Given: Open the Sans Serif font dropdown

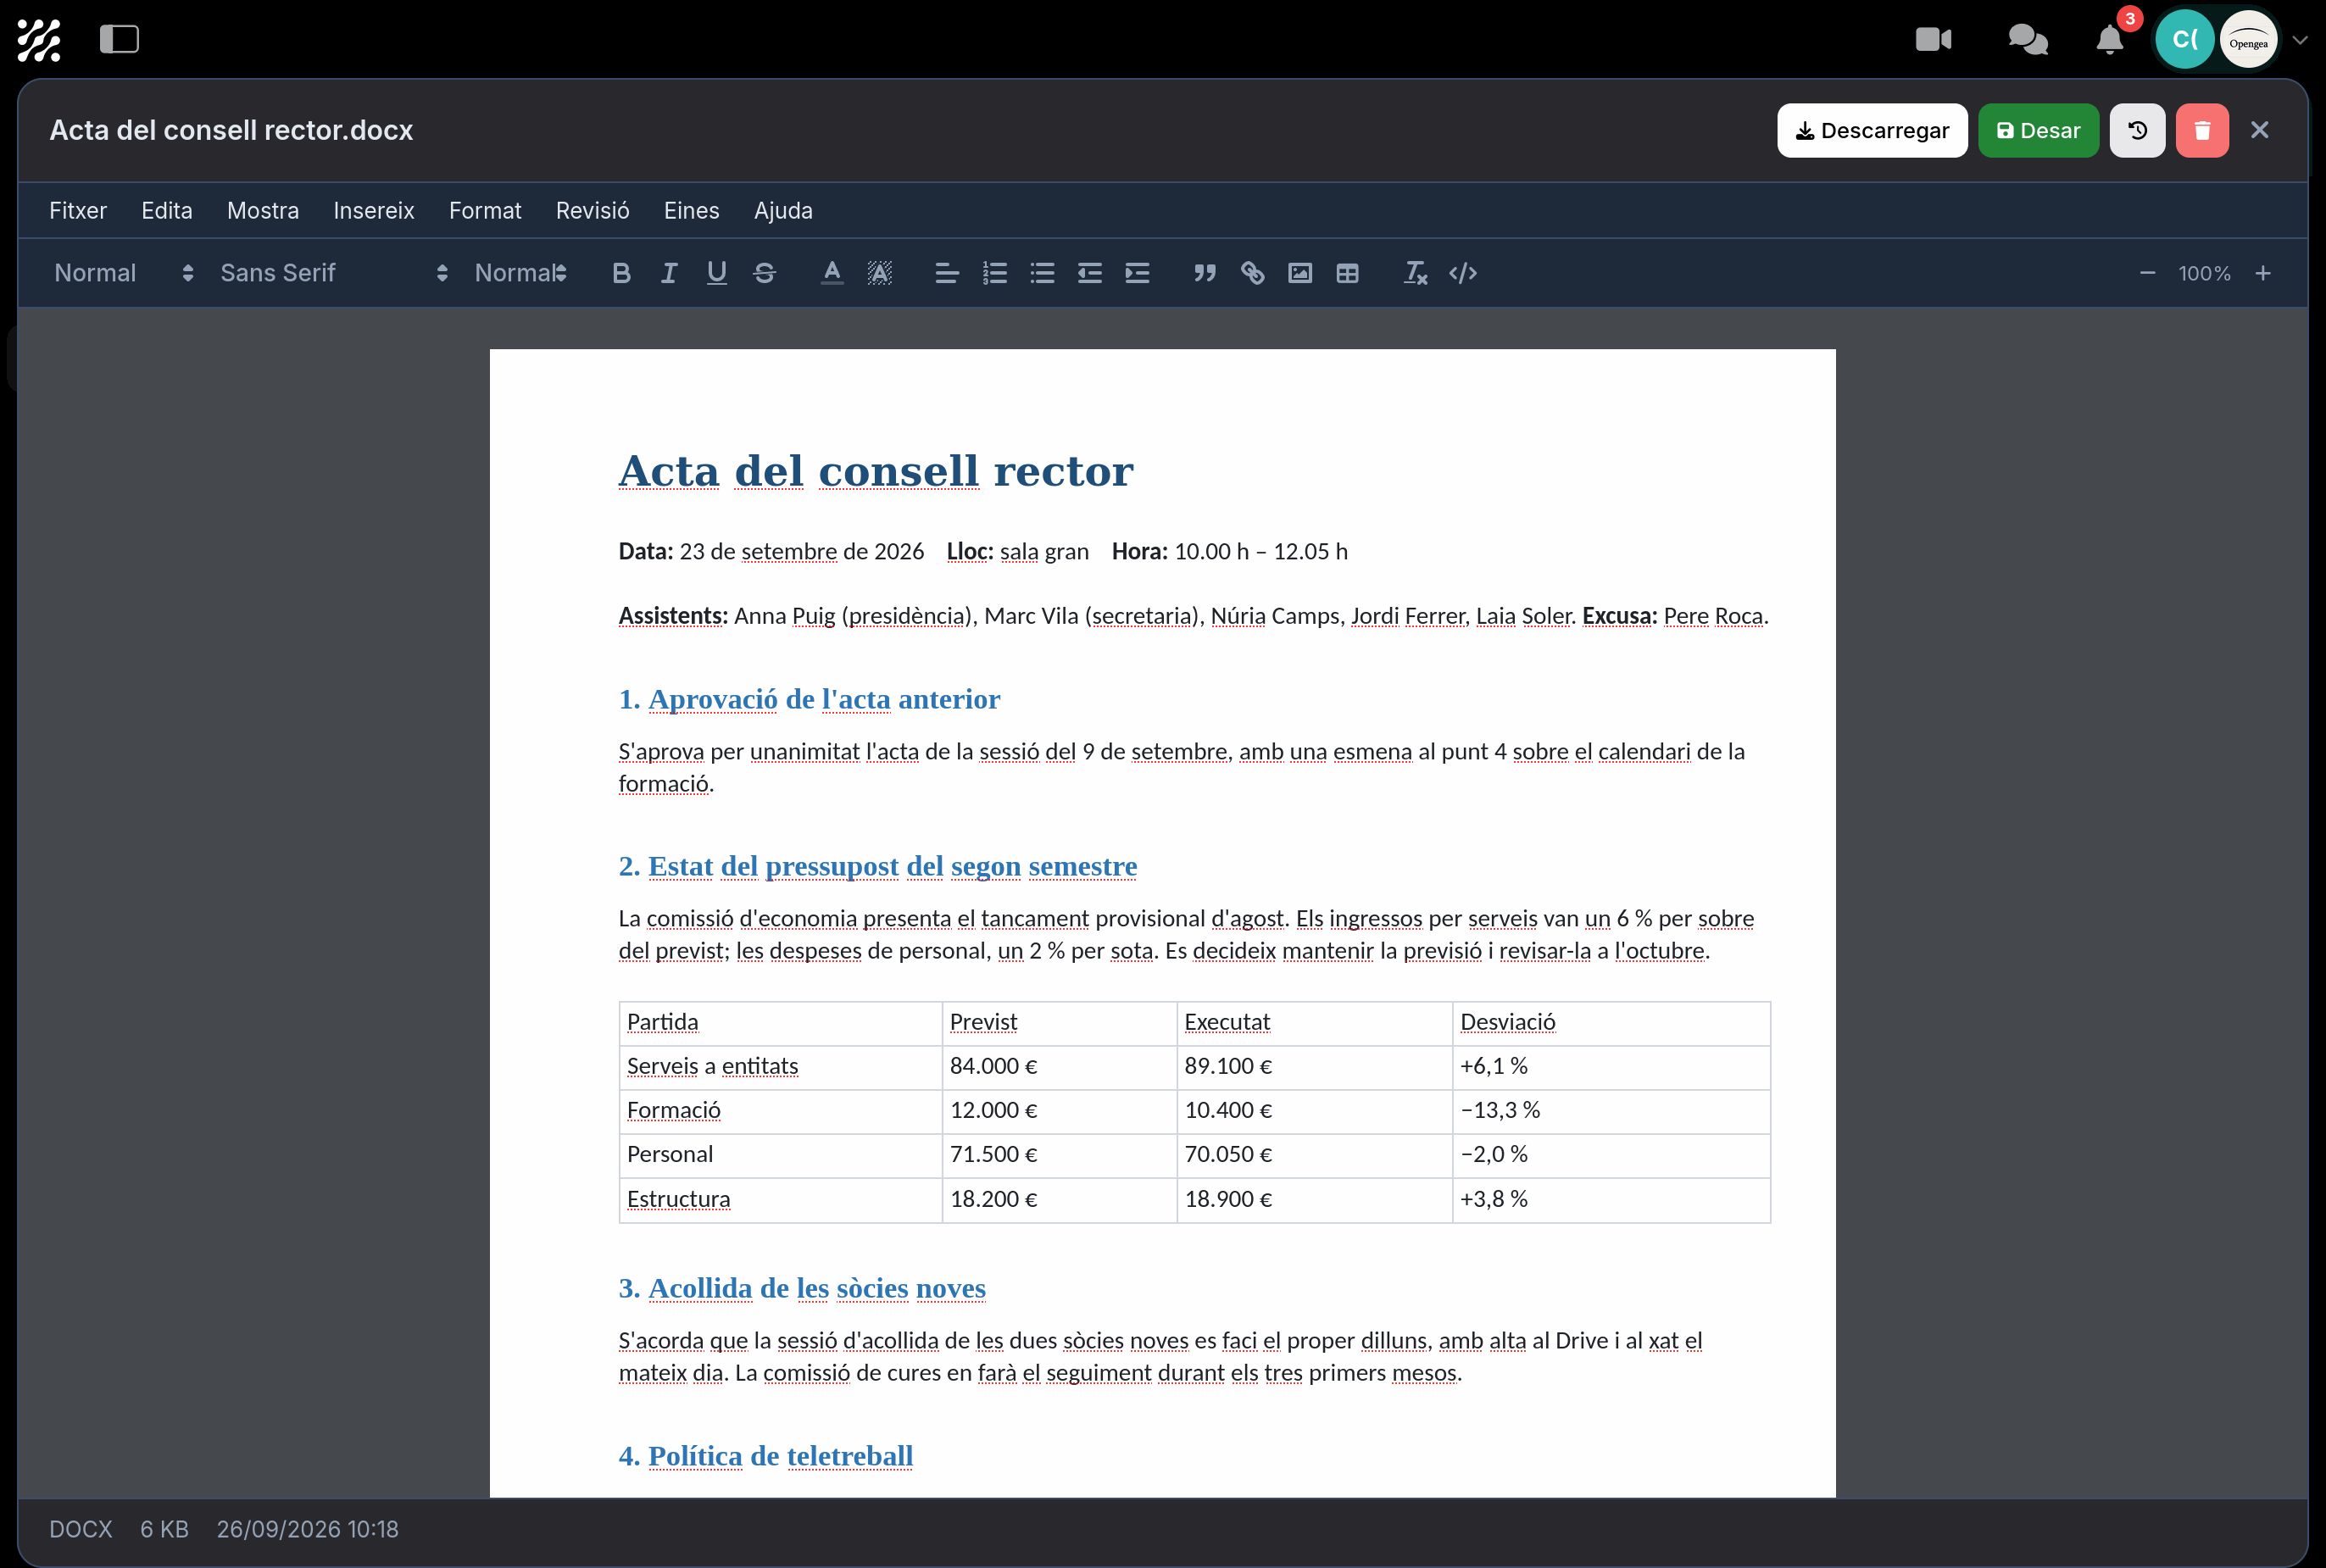Looking at the screenshot, I should click(333, 273).
